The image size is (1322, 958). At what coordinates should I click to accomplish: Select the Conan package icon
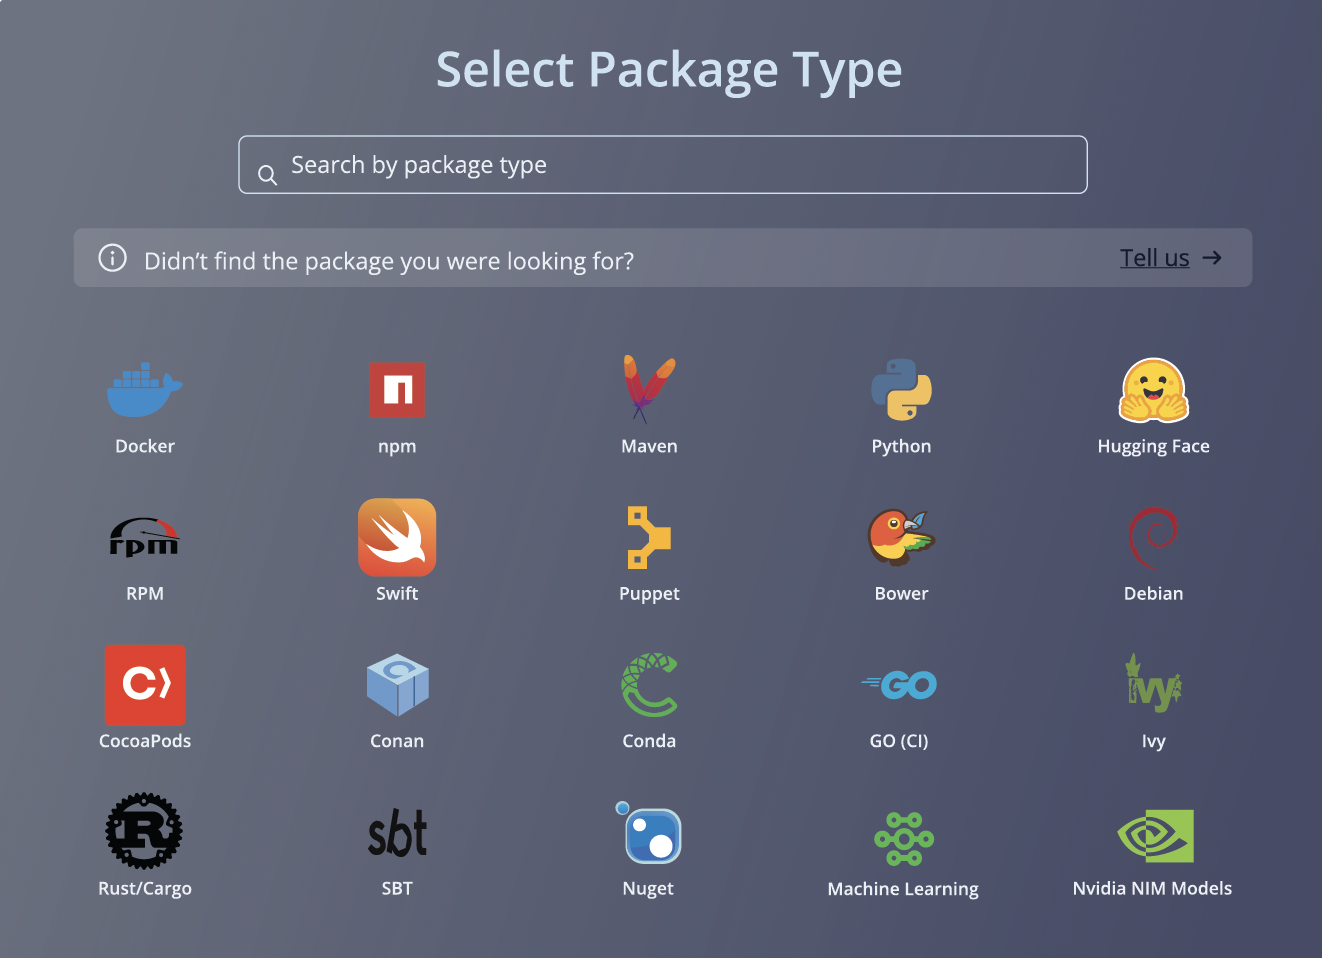(397, 685)
